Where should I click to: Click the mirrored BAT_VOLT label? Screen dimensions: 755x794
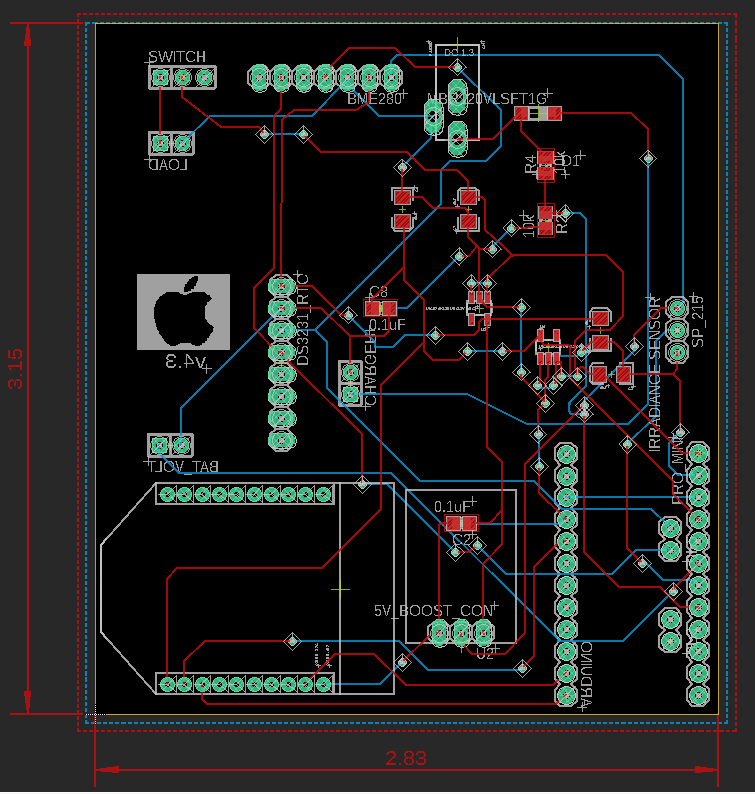183,467
